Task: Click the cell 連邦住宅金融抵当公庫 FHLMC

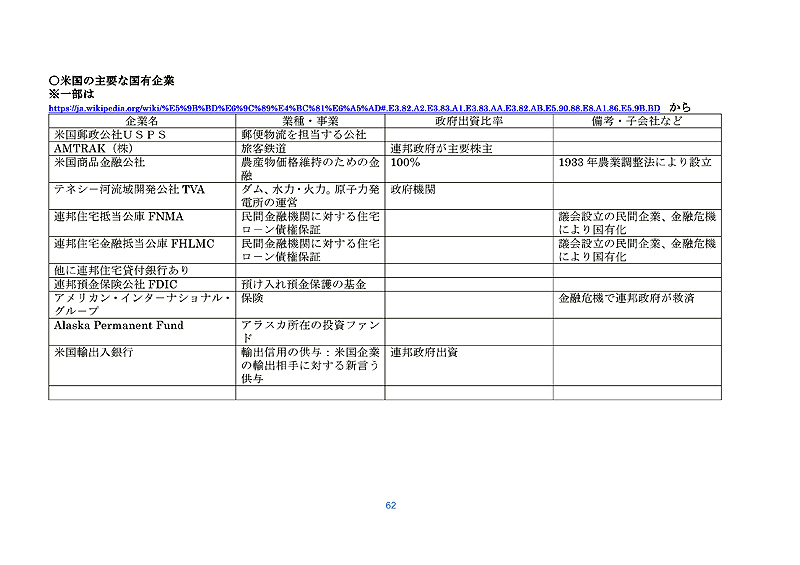Action: coord(142,250)
